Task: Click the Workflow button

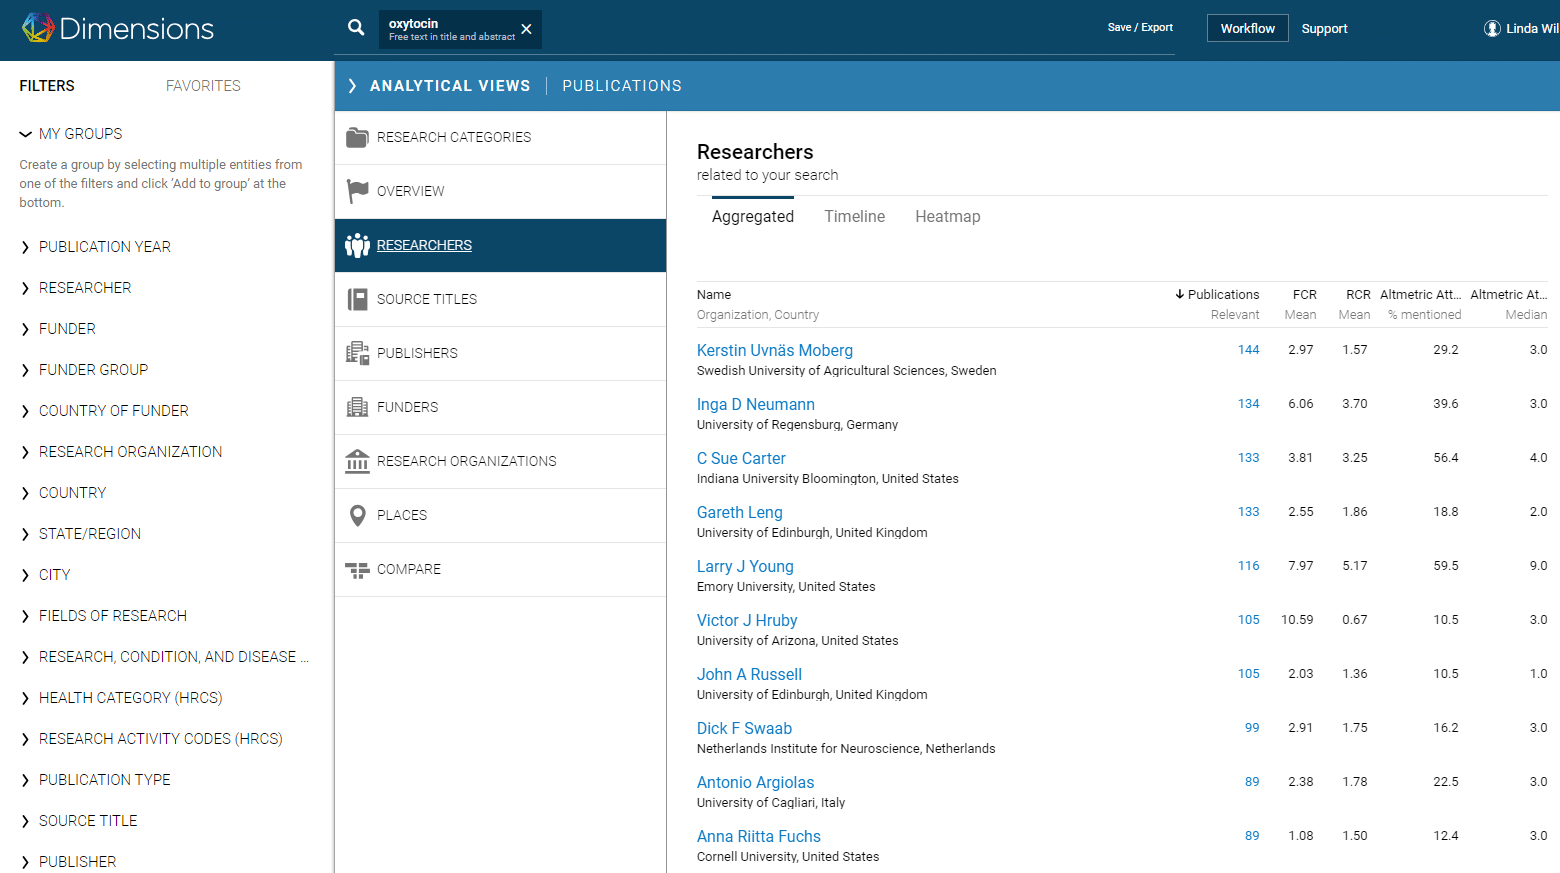Action: pos(1247,28)
